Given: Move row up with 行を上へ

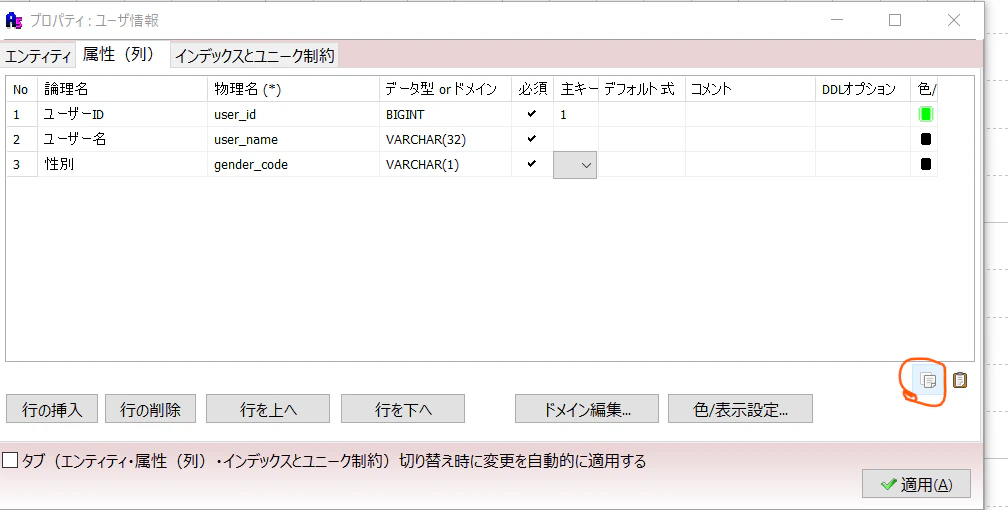Looking at the screenshot, I should pyautogui.click(x=268, y=409).
